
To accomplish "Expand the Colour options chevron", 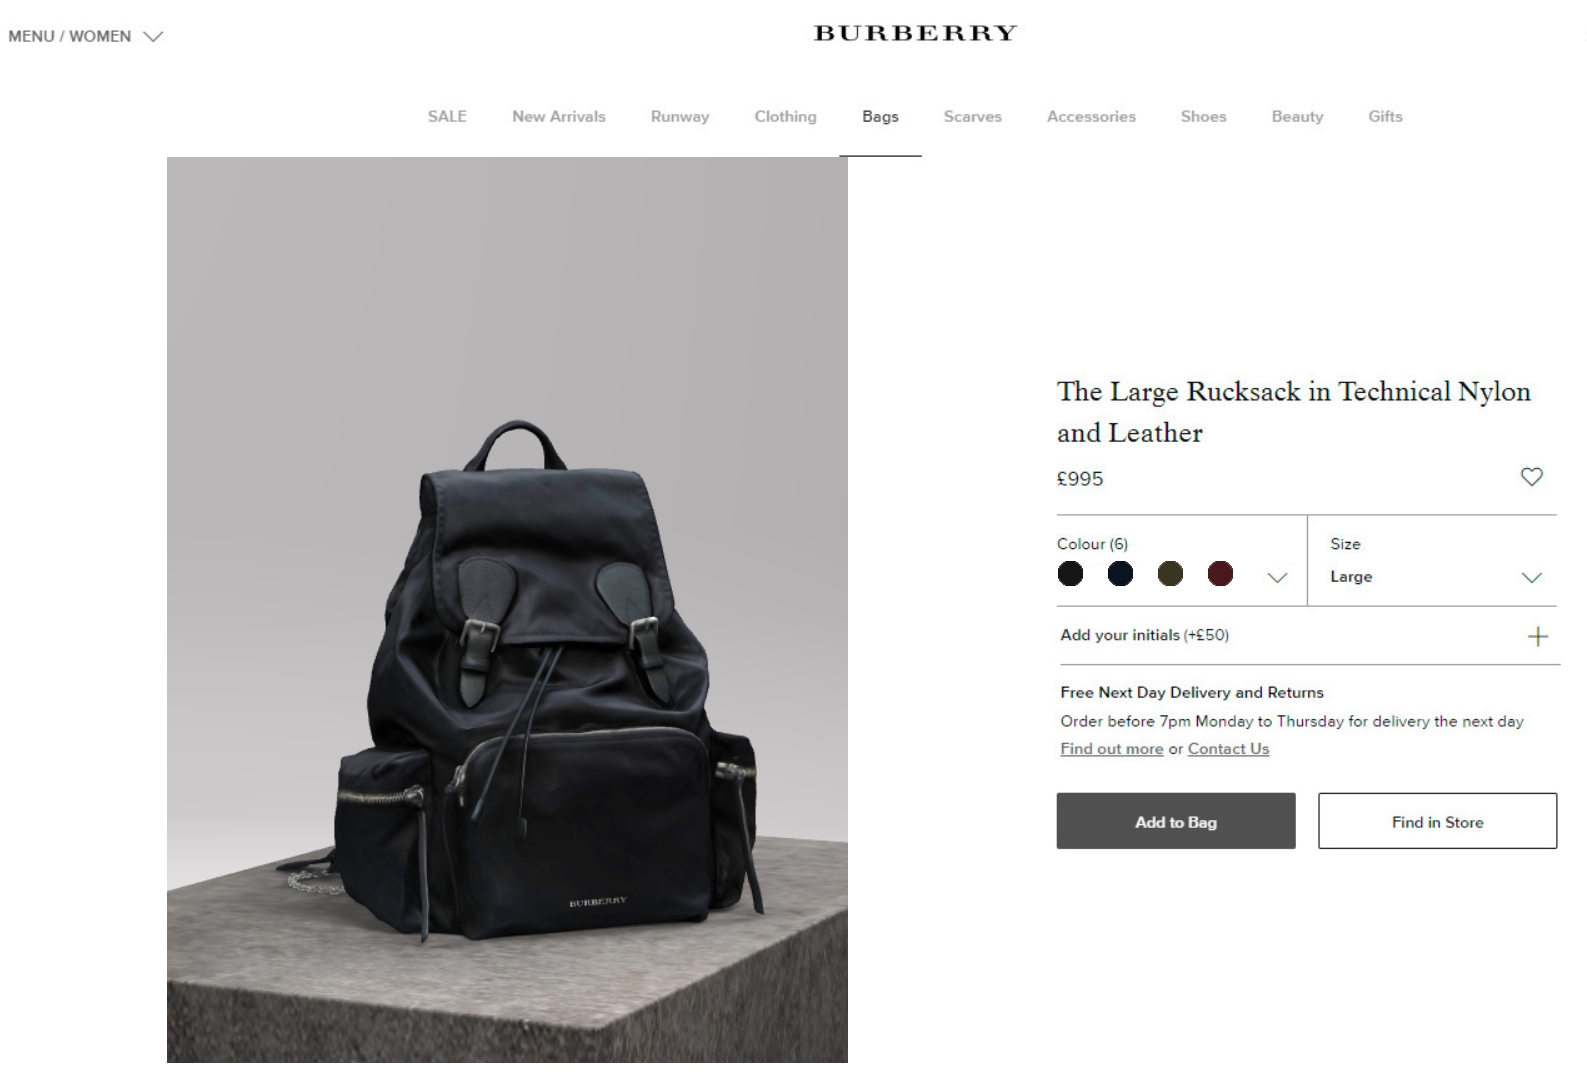I will coord(1277,578).
